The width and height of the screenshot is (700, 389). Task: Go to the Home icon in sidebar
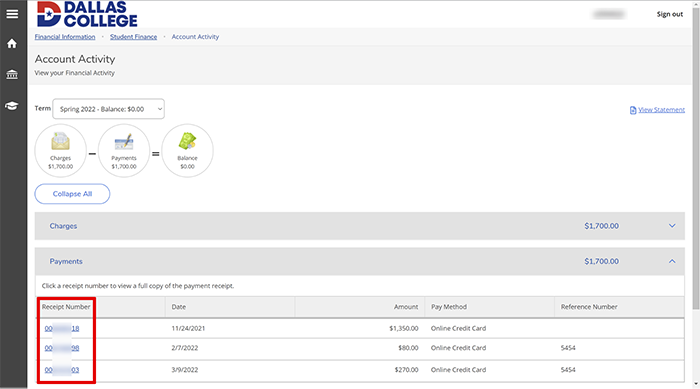click(x=12, y=43)
